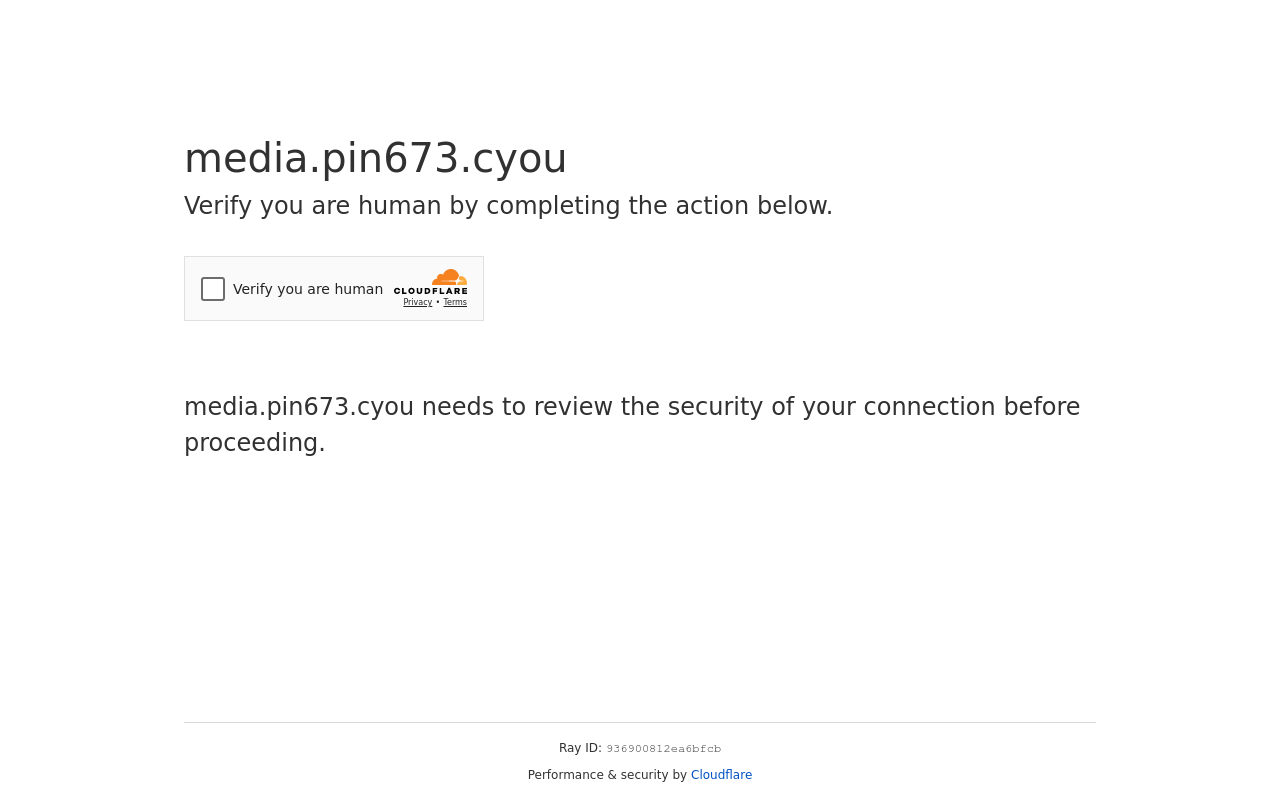This screenshot has width=1280, height=800.
Task: Follow the blue Cloudflare footer link
Action: (721, 775)
